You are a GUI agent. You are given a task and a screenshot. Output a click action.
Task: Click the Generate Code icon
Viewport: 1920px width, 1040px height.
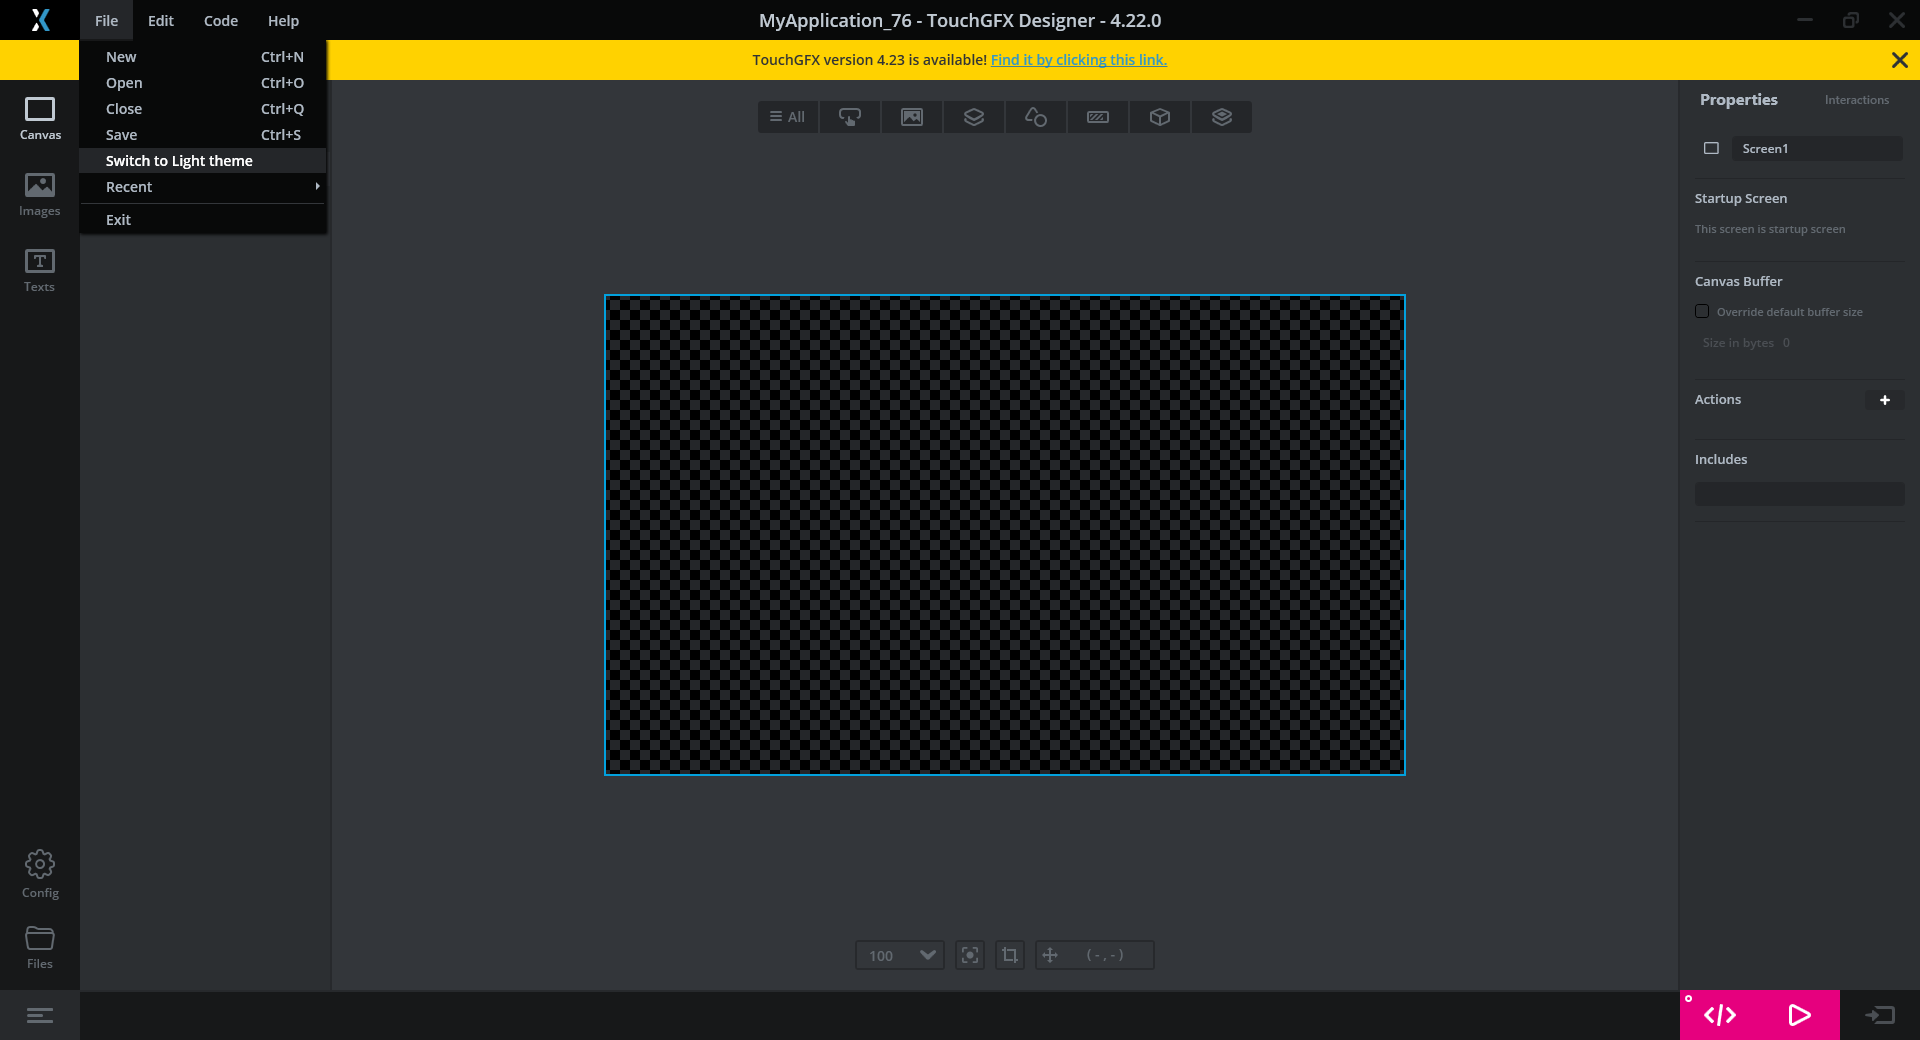[x=1719, y=1015]
